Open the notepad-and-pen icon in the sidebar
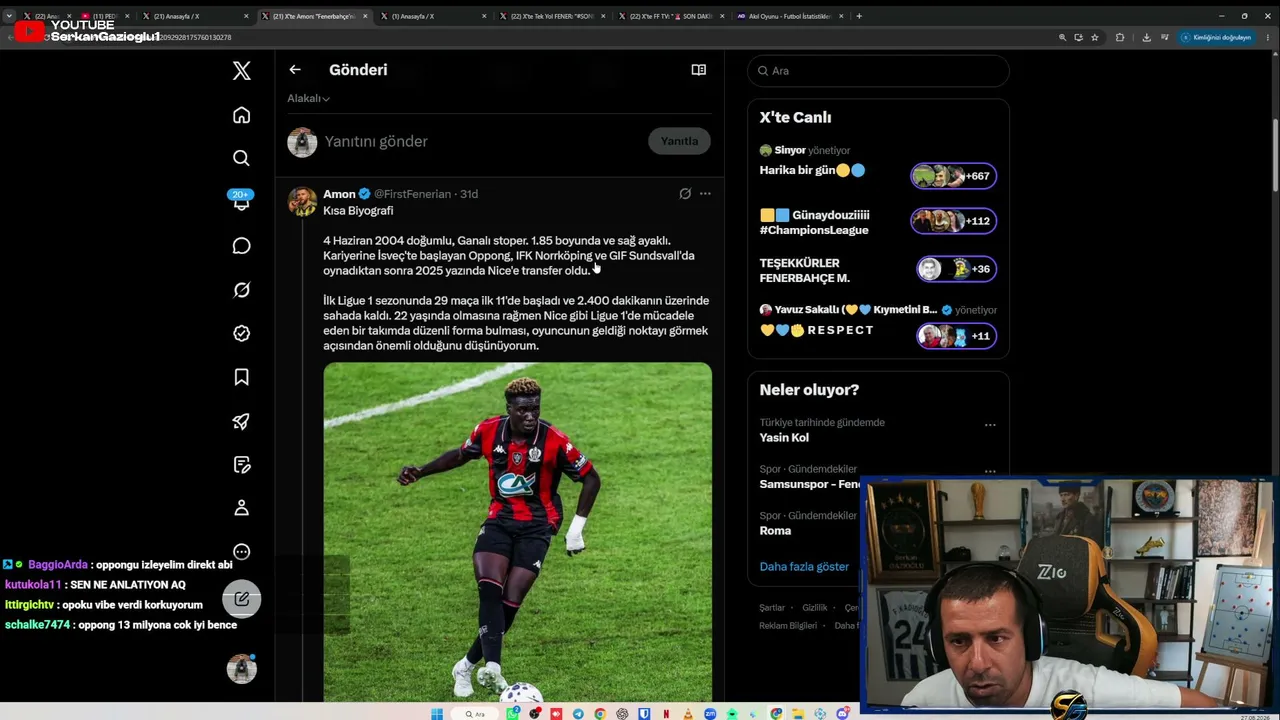This screenshot has width=1280, height=720. pyautogui.click(x=242, y=465)
